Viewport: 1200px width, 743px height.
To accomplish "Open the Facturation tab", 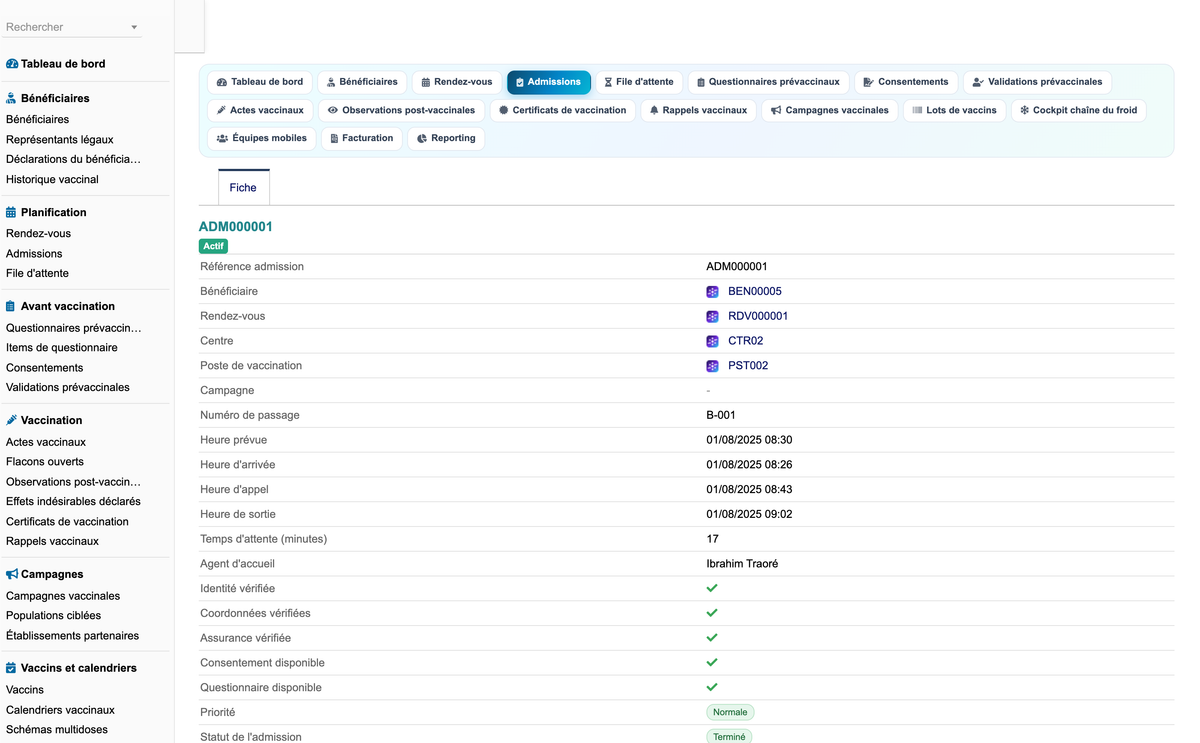I will [362, 138].
